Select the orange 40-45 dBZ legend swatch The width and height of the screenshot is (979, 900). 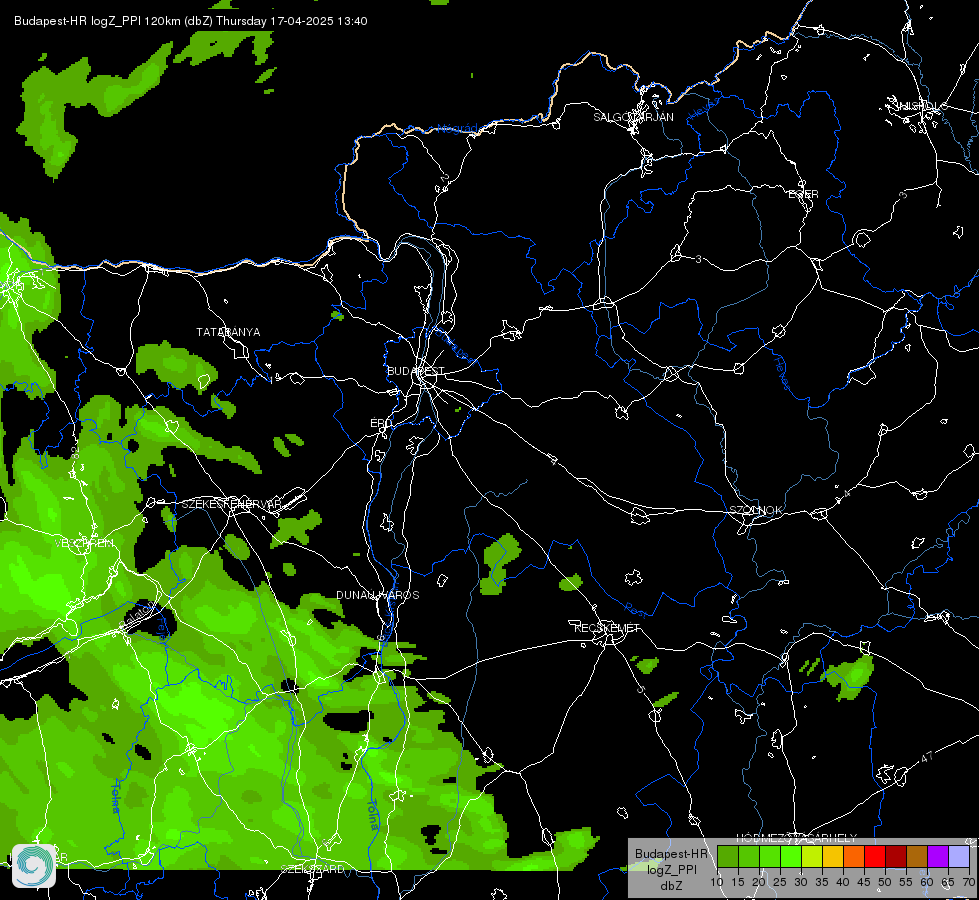point(854,857)
